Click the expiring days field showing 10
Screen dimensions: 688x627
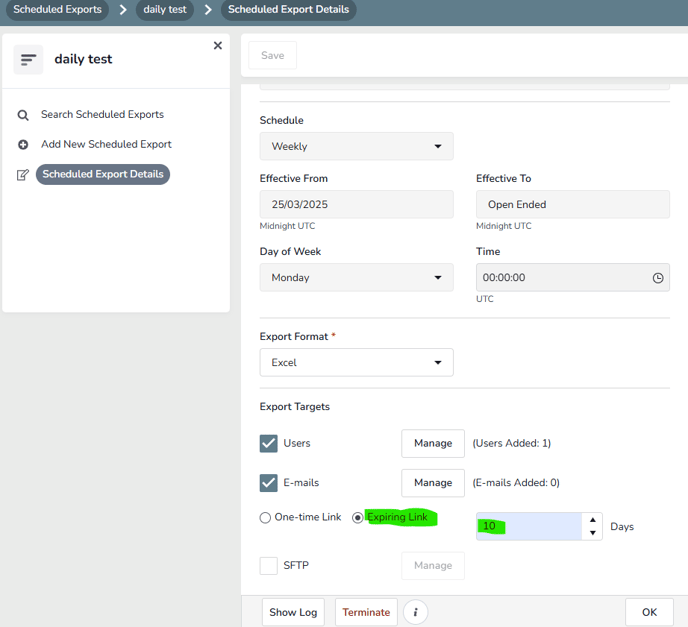[x=529, y=526]
